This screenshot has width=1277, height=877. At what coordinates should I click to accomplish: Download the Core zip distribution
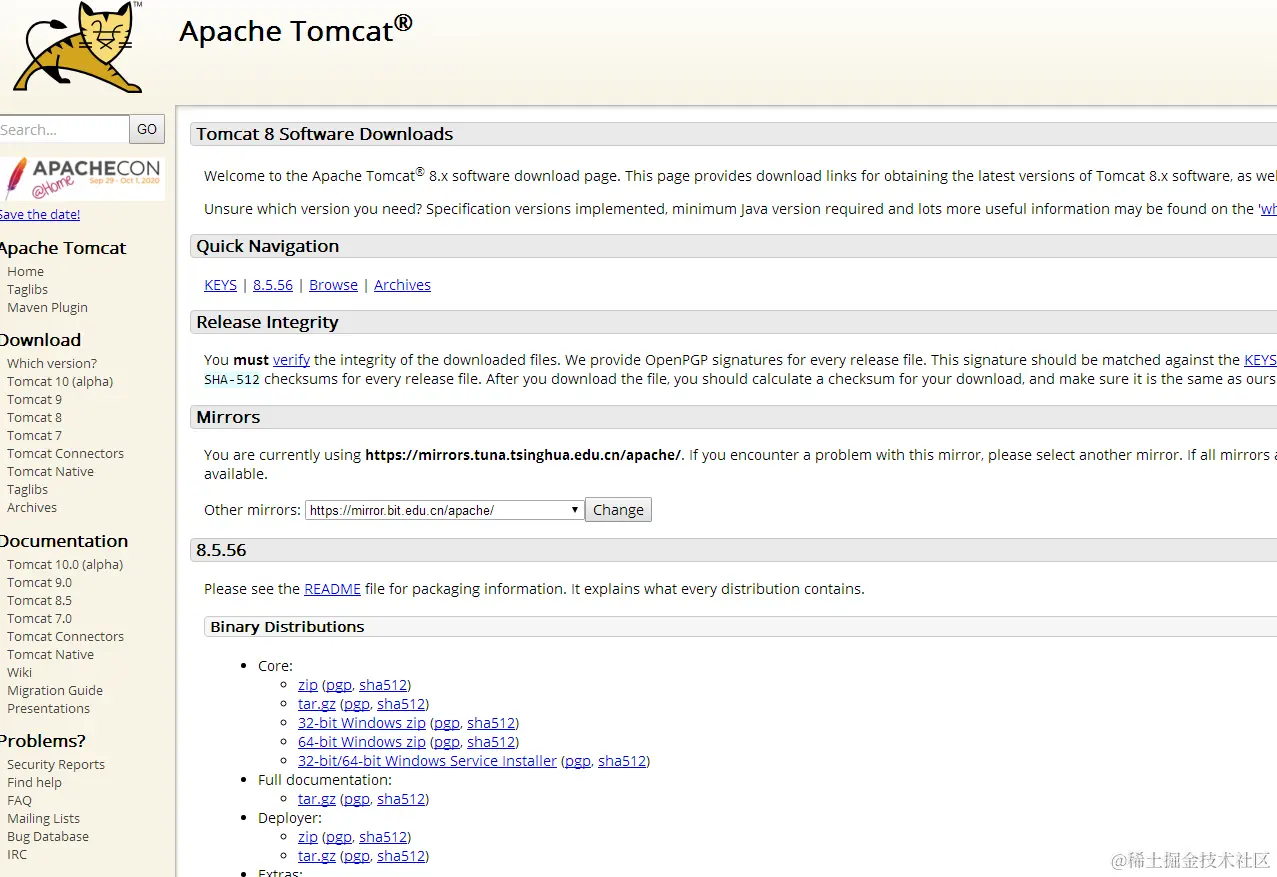tap(308, 685)
